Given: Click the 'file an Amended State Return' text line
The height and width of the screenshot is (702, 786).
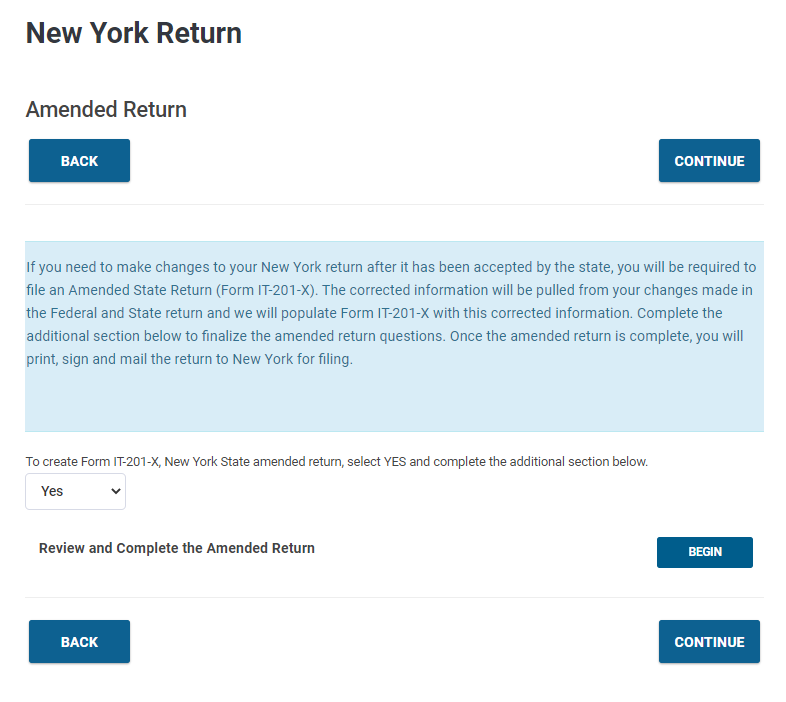Looking at the screenshot, I should 389,290.
